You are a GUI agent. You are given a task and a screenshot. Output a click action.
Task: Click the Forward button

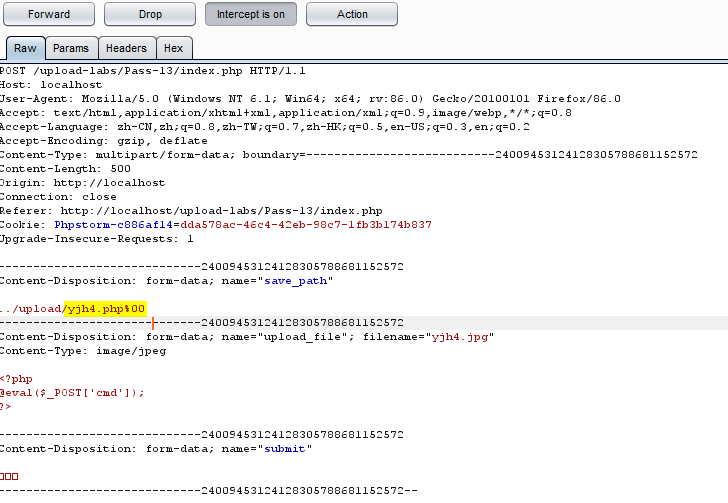[x=49, y=14]
